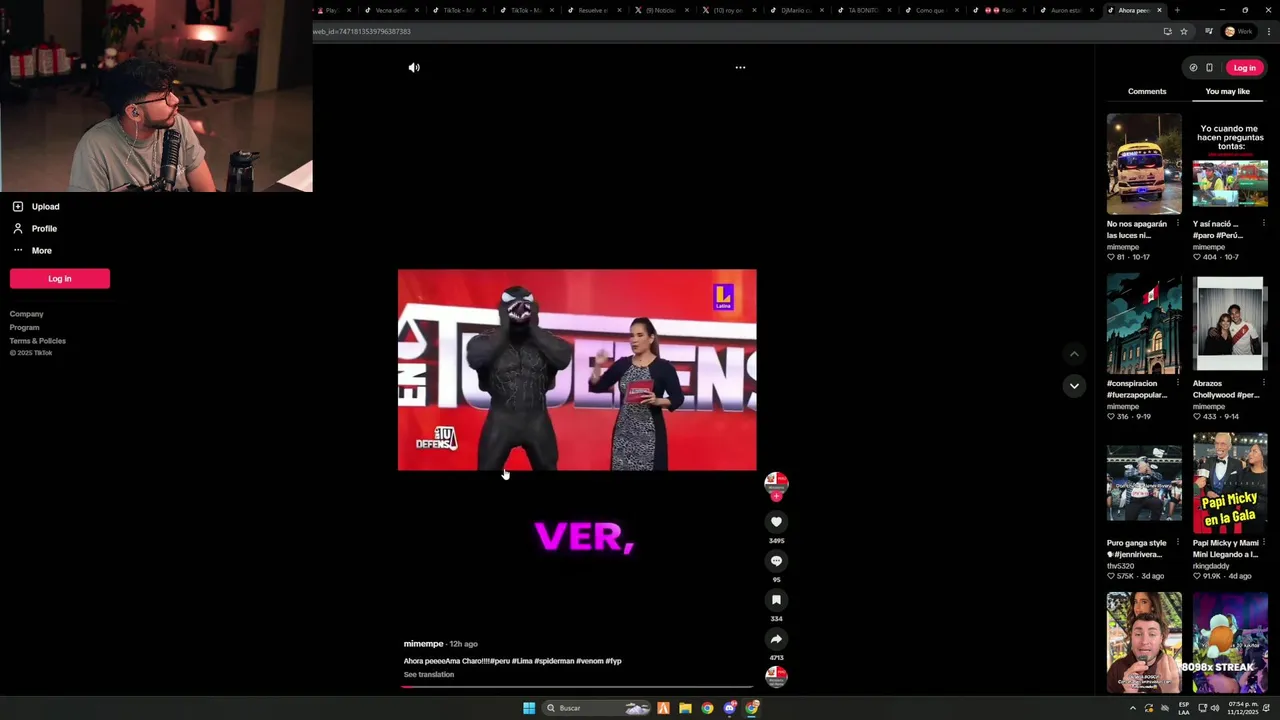Viewport: 1280px width, 720px height.
Task: Switch to the '(9) Noticias' X browser tab
Action: [660, 10]
